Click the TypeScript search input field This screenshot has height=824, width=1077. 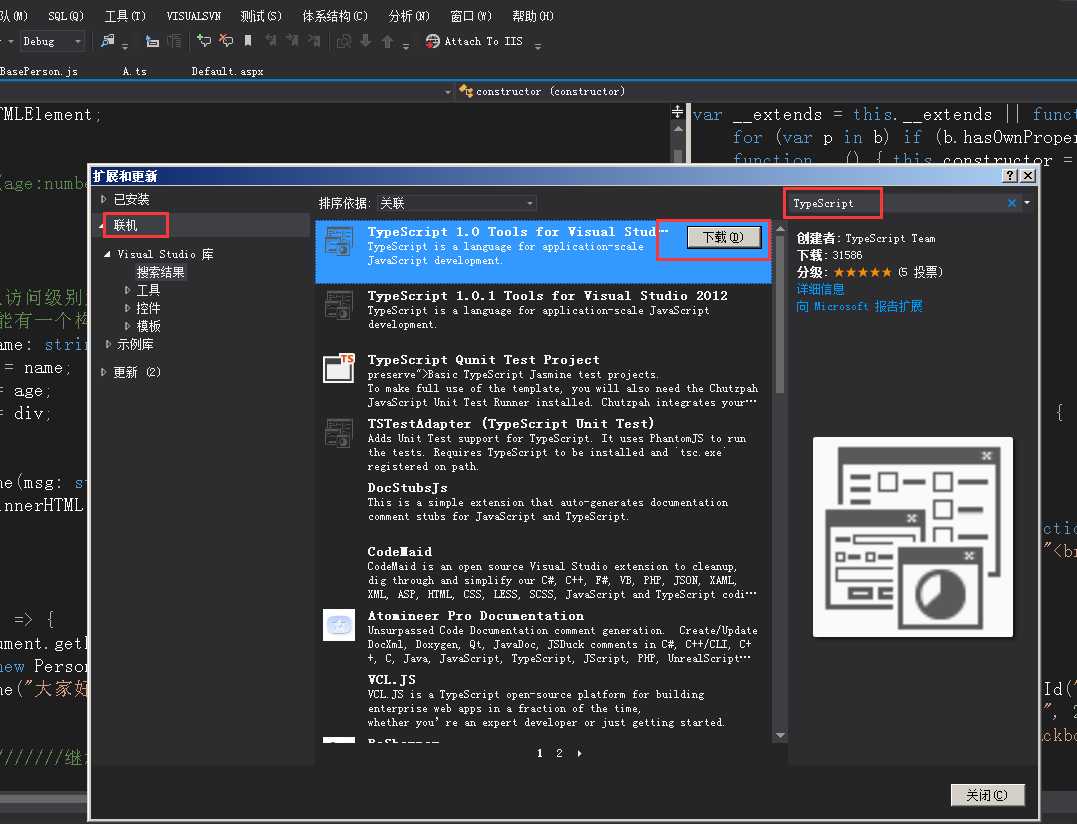896,203
